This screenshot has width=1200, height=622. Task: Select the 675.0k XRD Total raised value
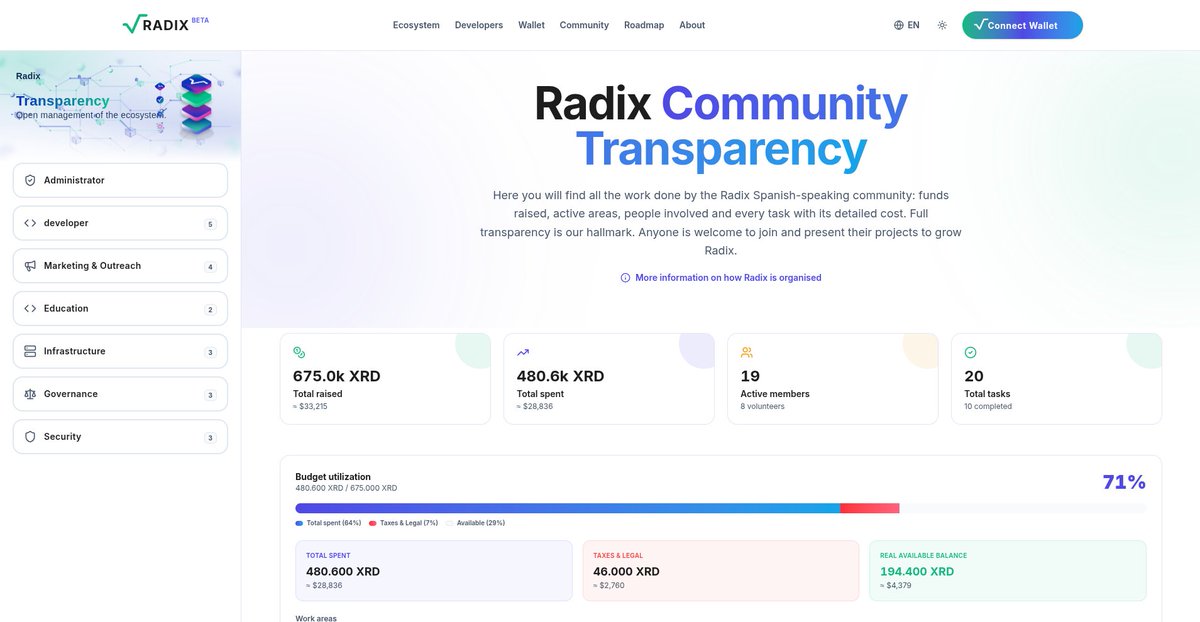337,376
